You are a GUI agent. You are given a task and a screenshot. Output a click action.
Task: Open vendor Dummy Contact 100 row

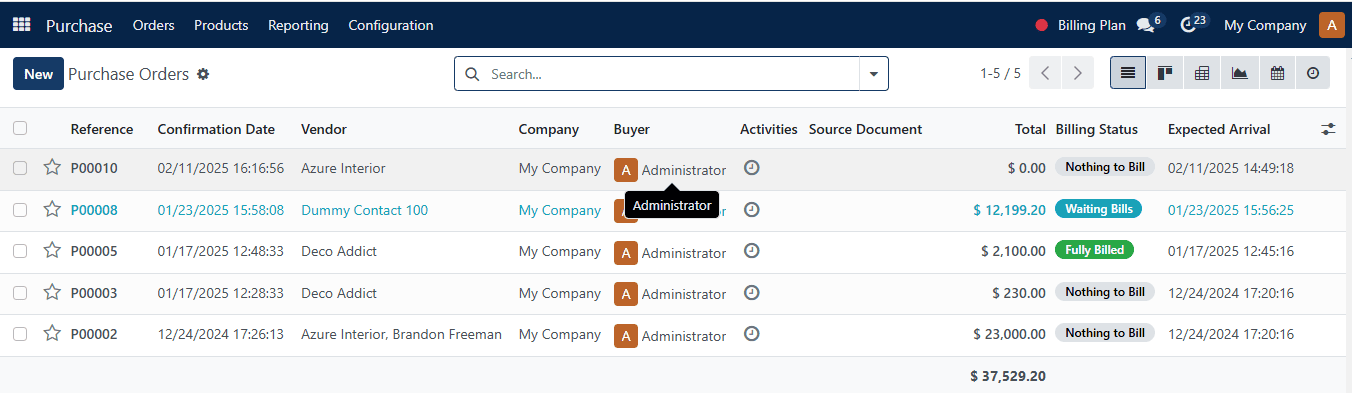point(364,210)
